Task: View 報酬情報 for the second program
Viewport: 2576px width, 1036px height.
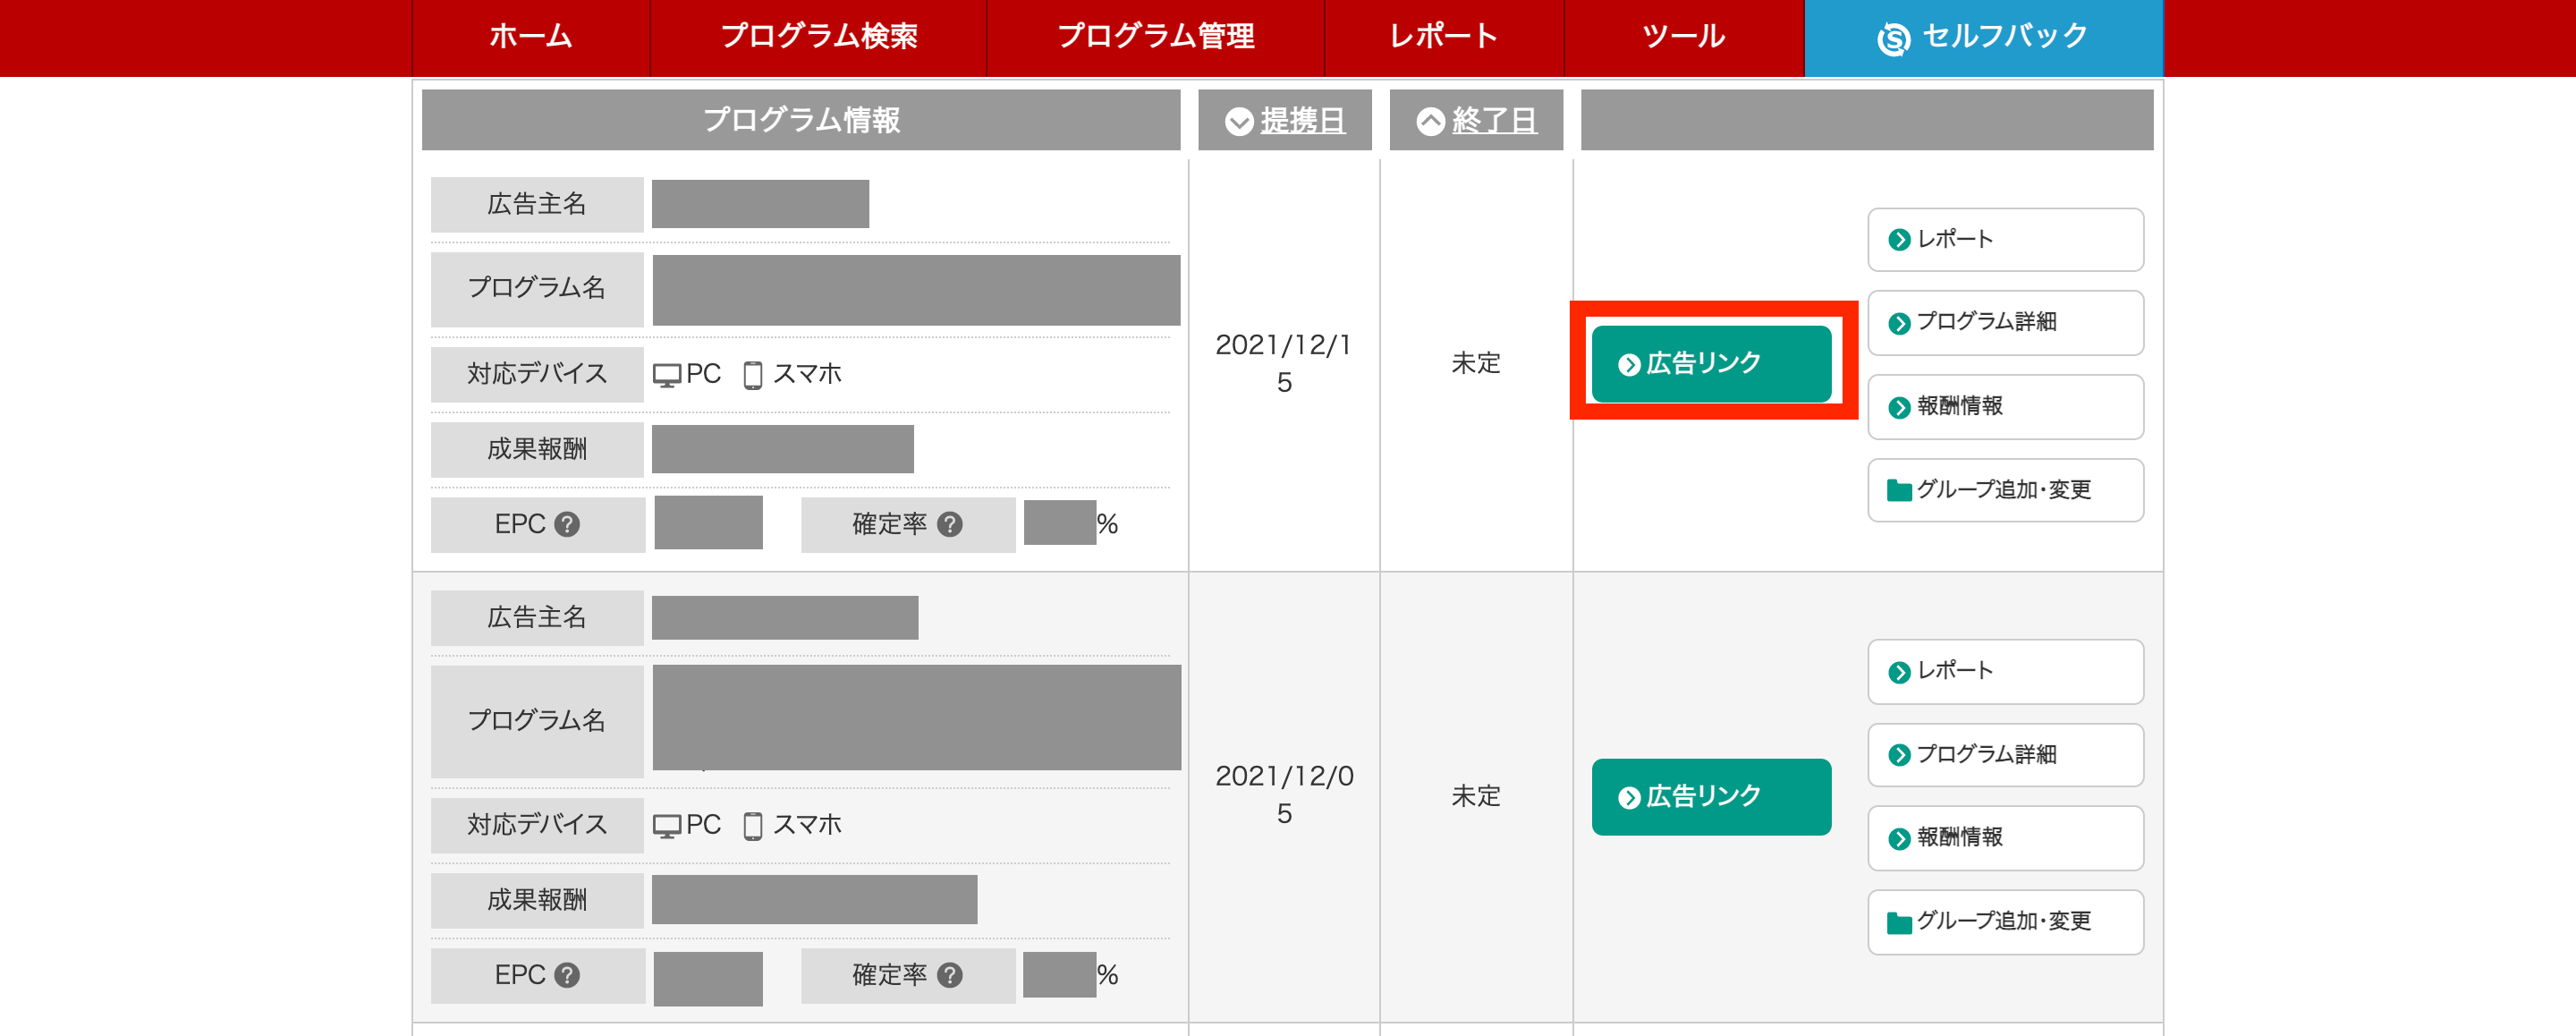Action: click(x=2004, y=838)
